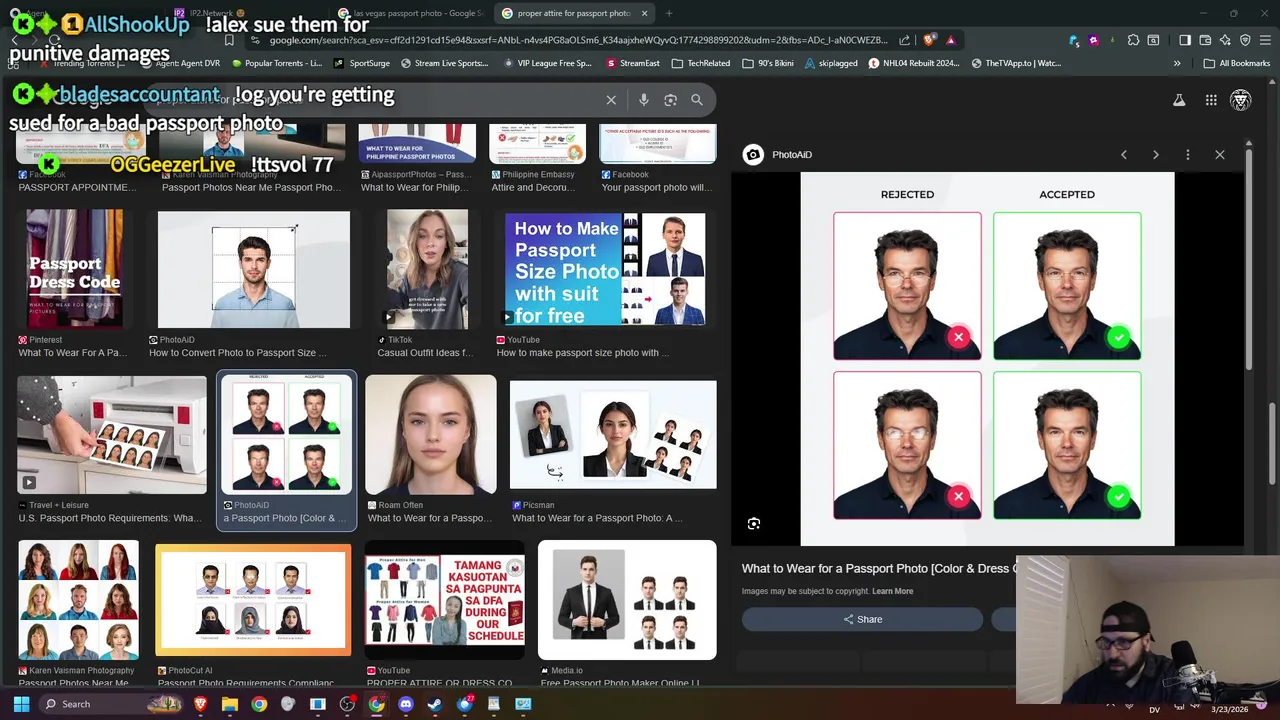
Task: Open TechRelated bookmarks folder
Action: 700,63
